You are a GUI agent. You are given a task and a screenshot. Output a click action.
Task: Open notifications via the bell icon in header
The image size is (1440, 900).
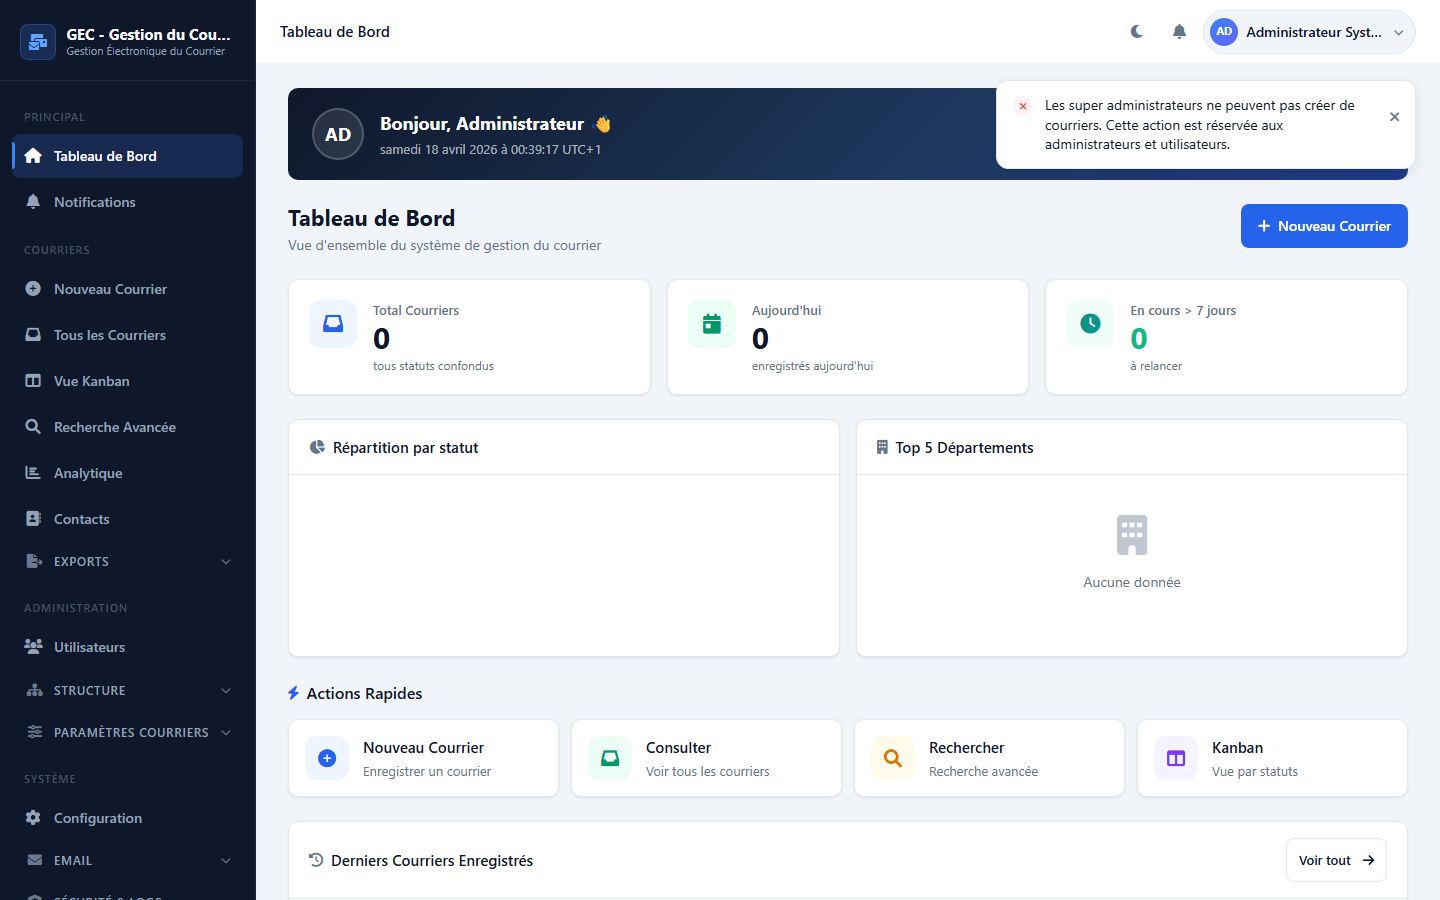pyautogui.click(x=1179, y=32)
